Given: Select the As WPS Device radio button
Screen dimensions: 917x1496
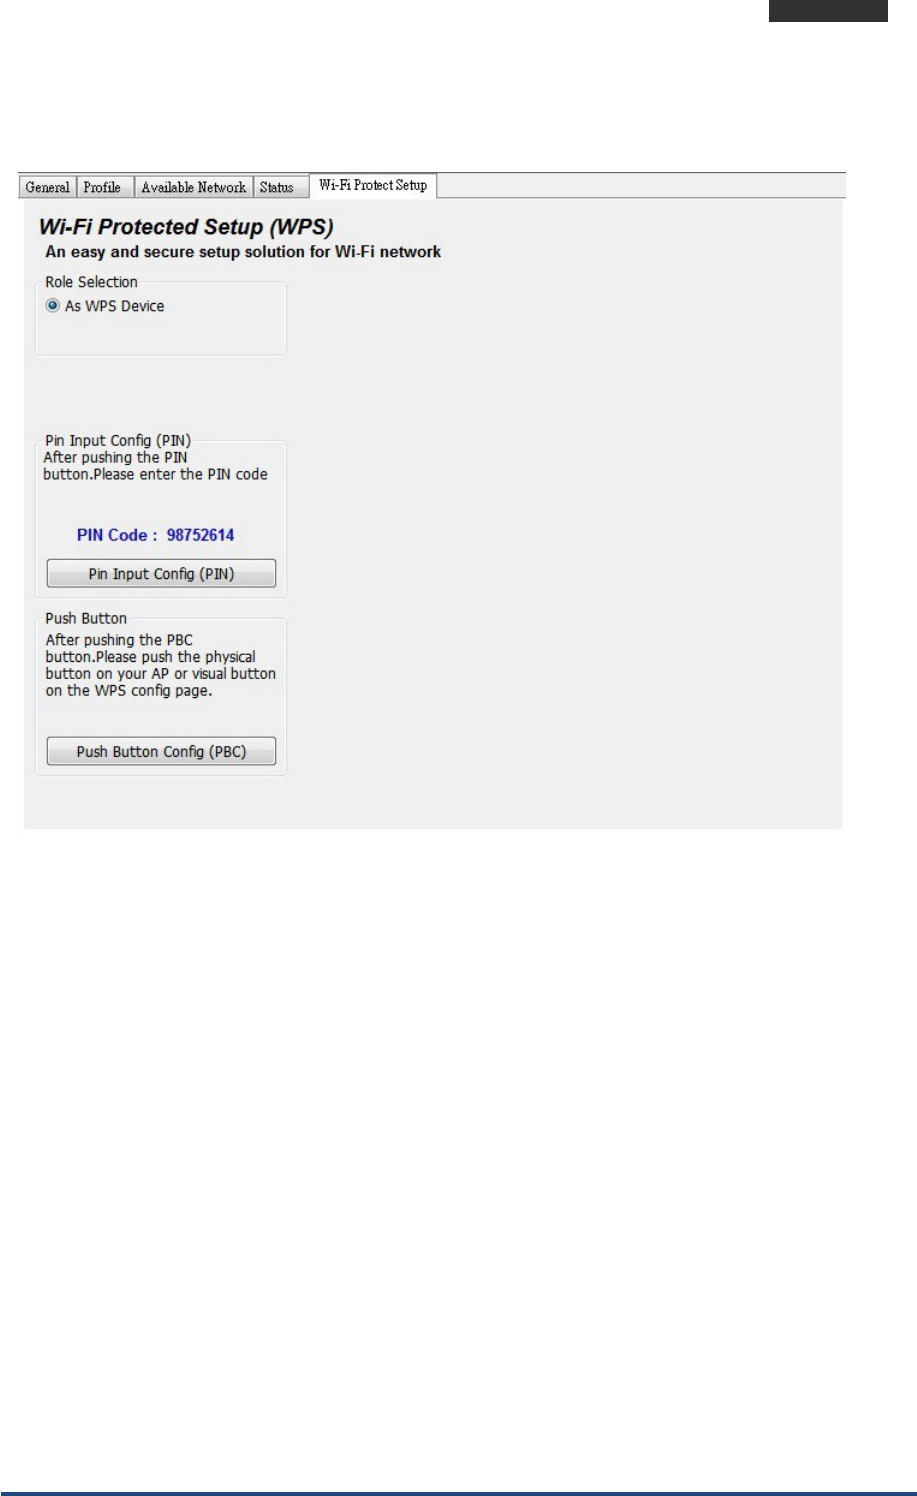Looking at the screenshot, I should click(x=53, y=306).
